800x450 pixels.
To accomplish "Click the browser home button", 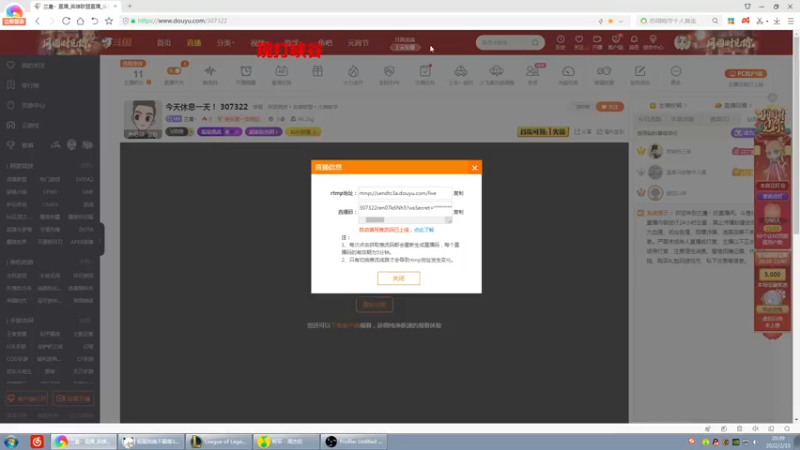I will 81,21.
